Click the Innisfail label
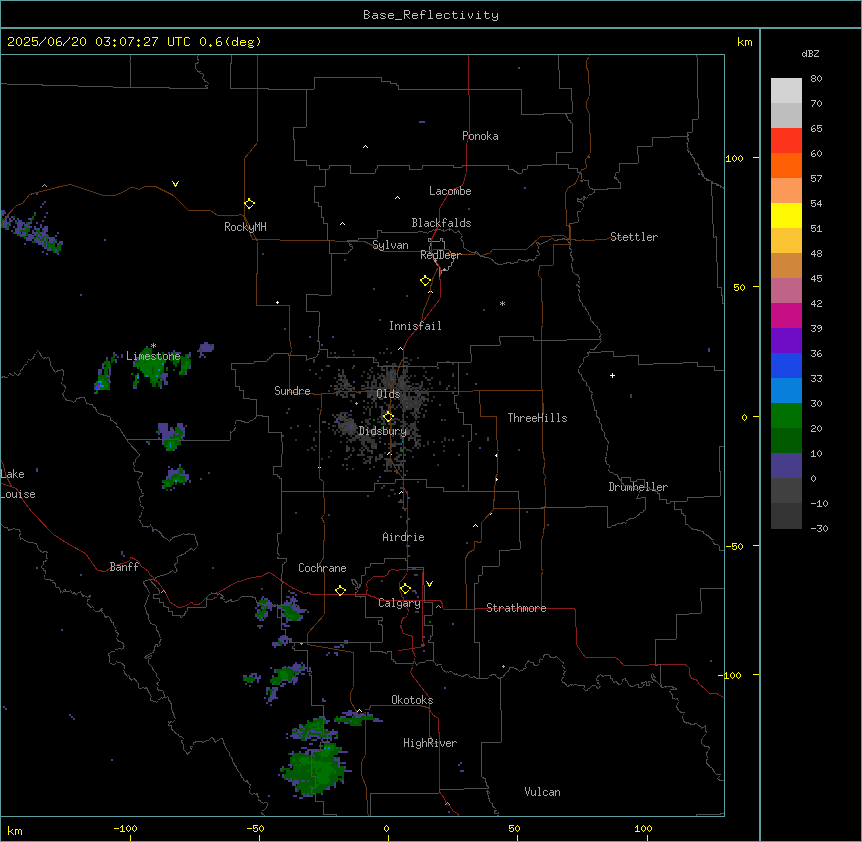 (415, 326)
